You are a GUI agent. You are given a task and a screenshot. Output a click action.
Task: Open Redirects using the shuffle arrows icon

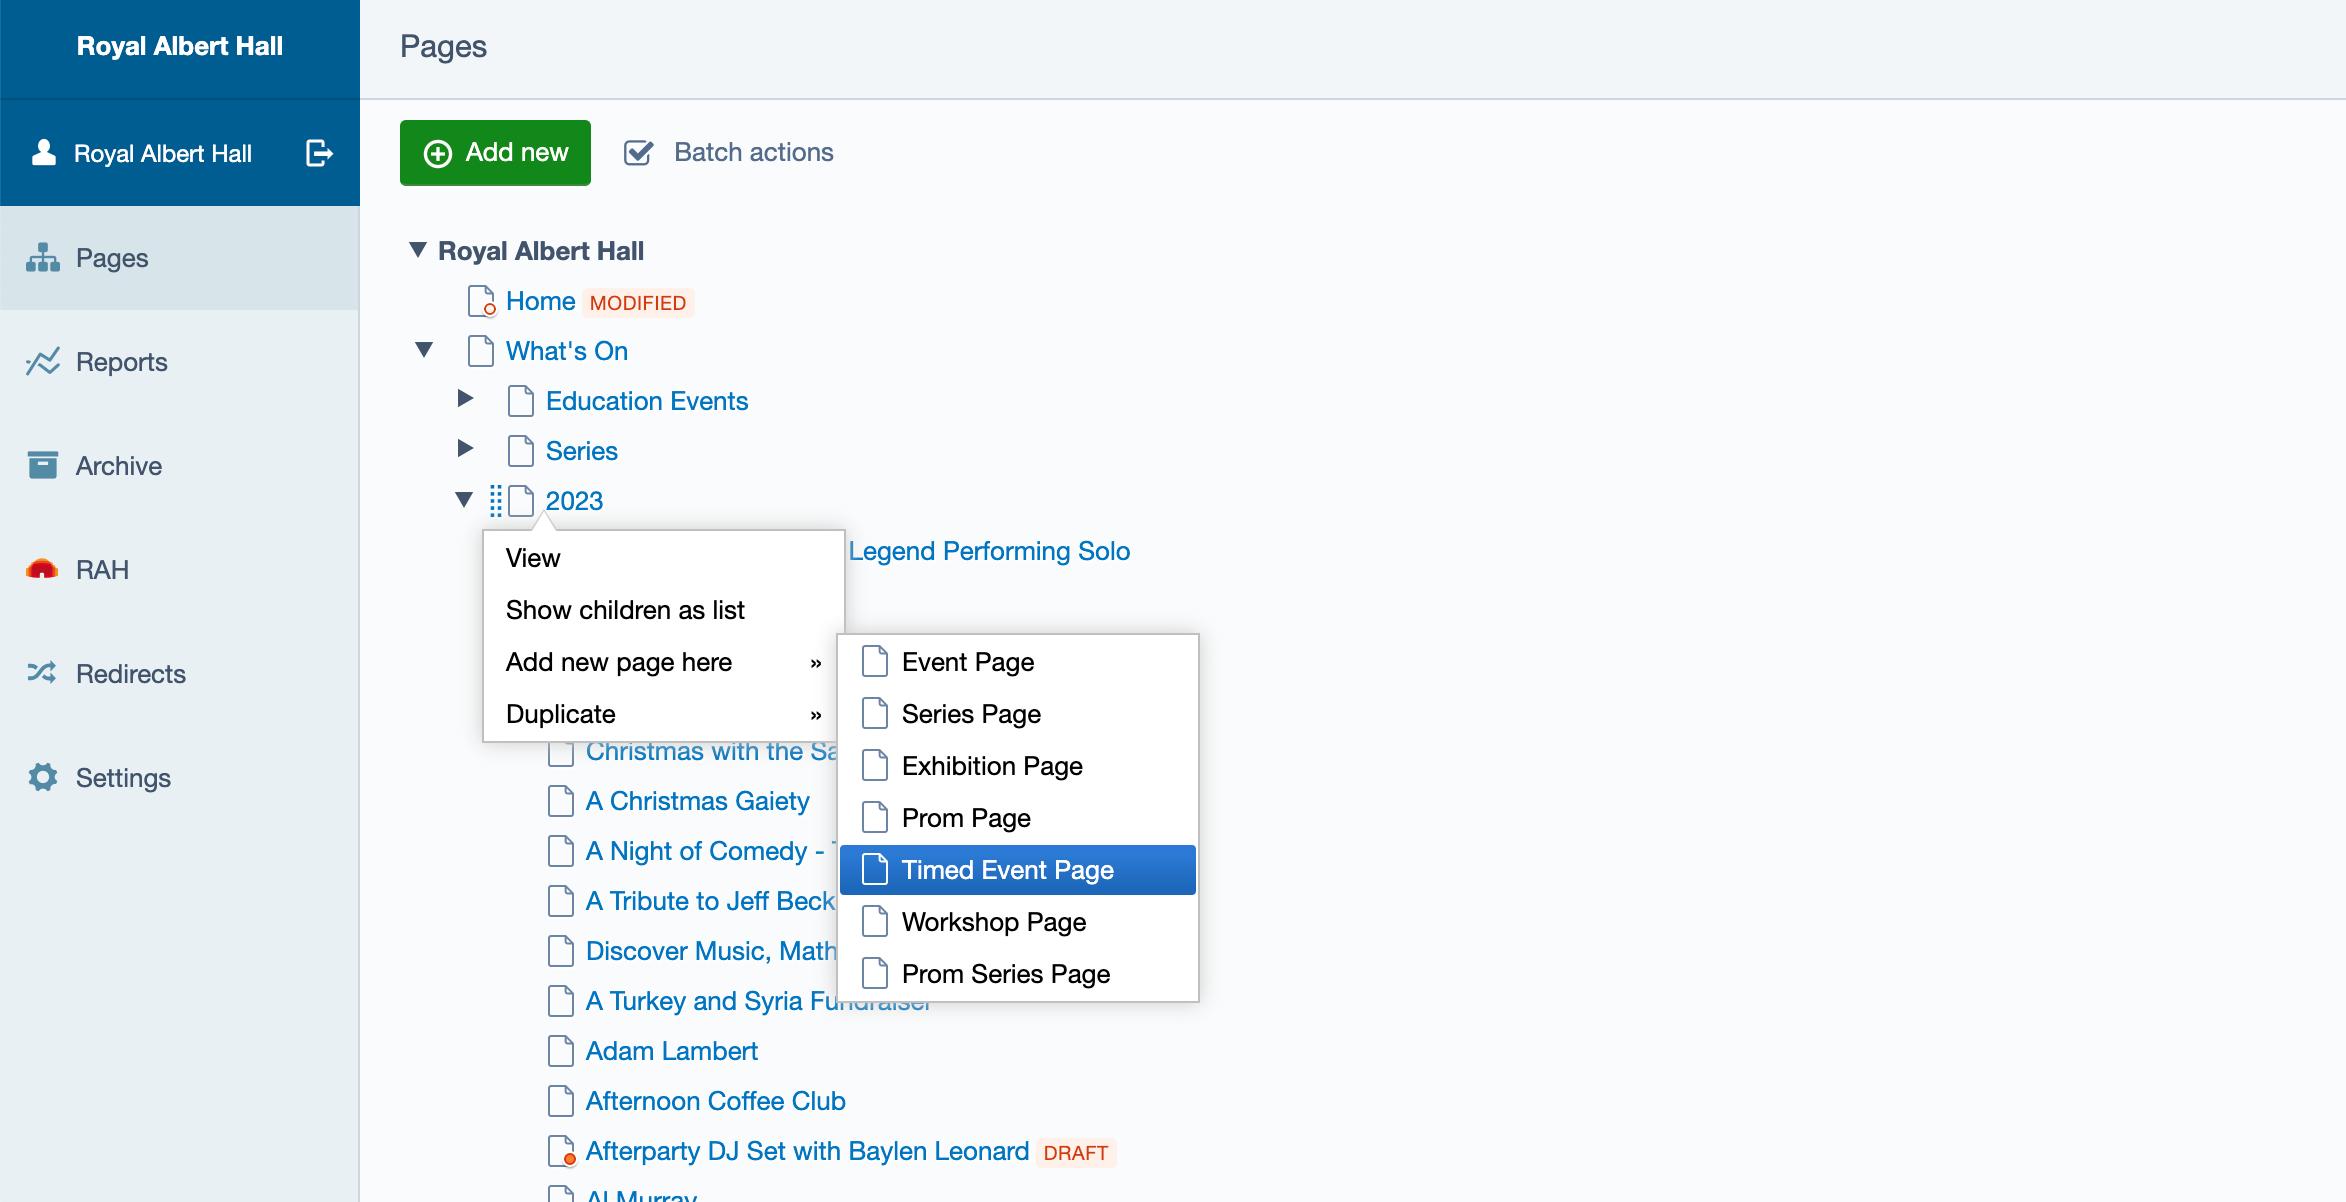(x=42, y=673)
